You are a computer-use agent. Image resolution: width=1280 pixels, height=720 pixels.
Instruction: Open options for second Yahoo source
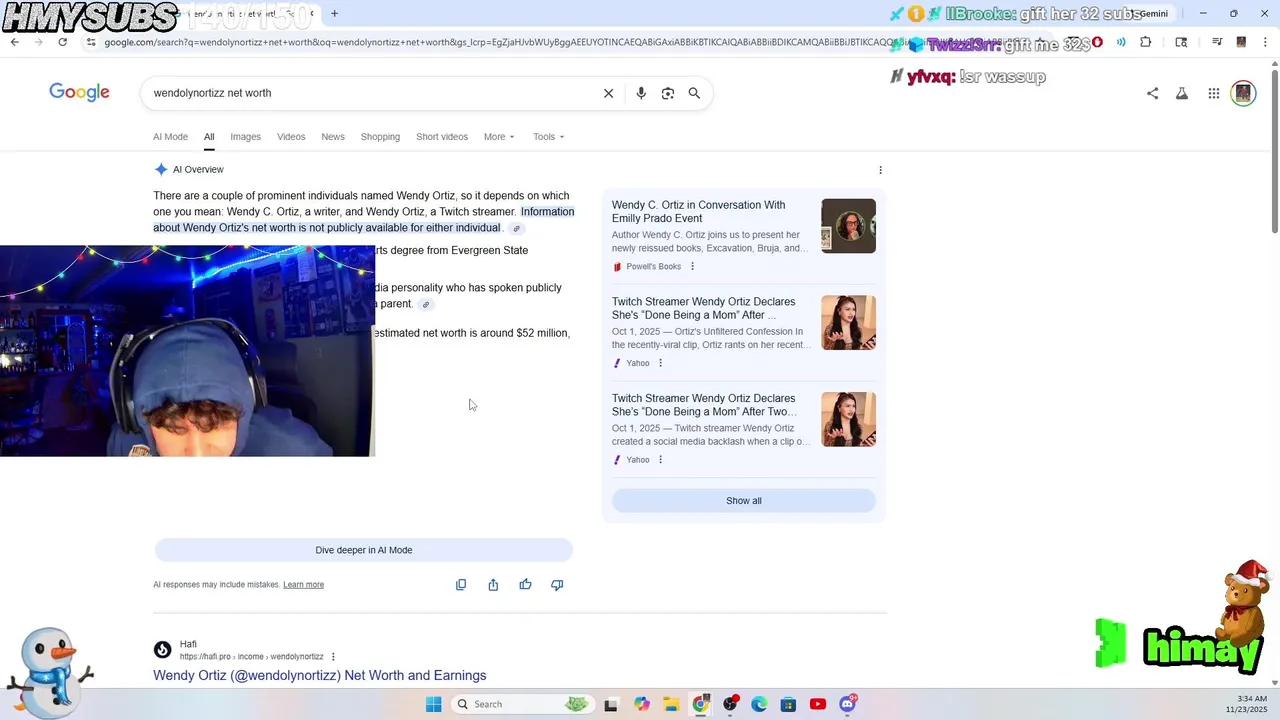pos(660,460)
